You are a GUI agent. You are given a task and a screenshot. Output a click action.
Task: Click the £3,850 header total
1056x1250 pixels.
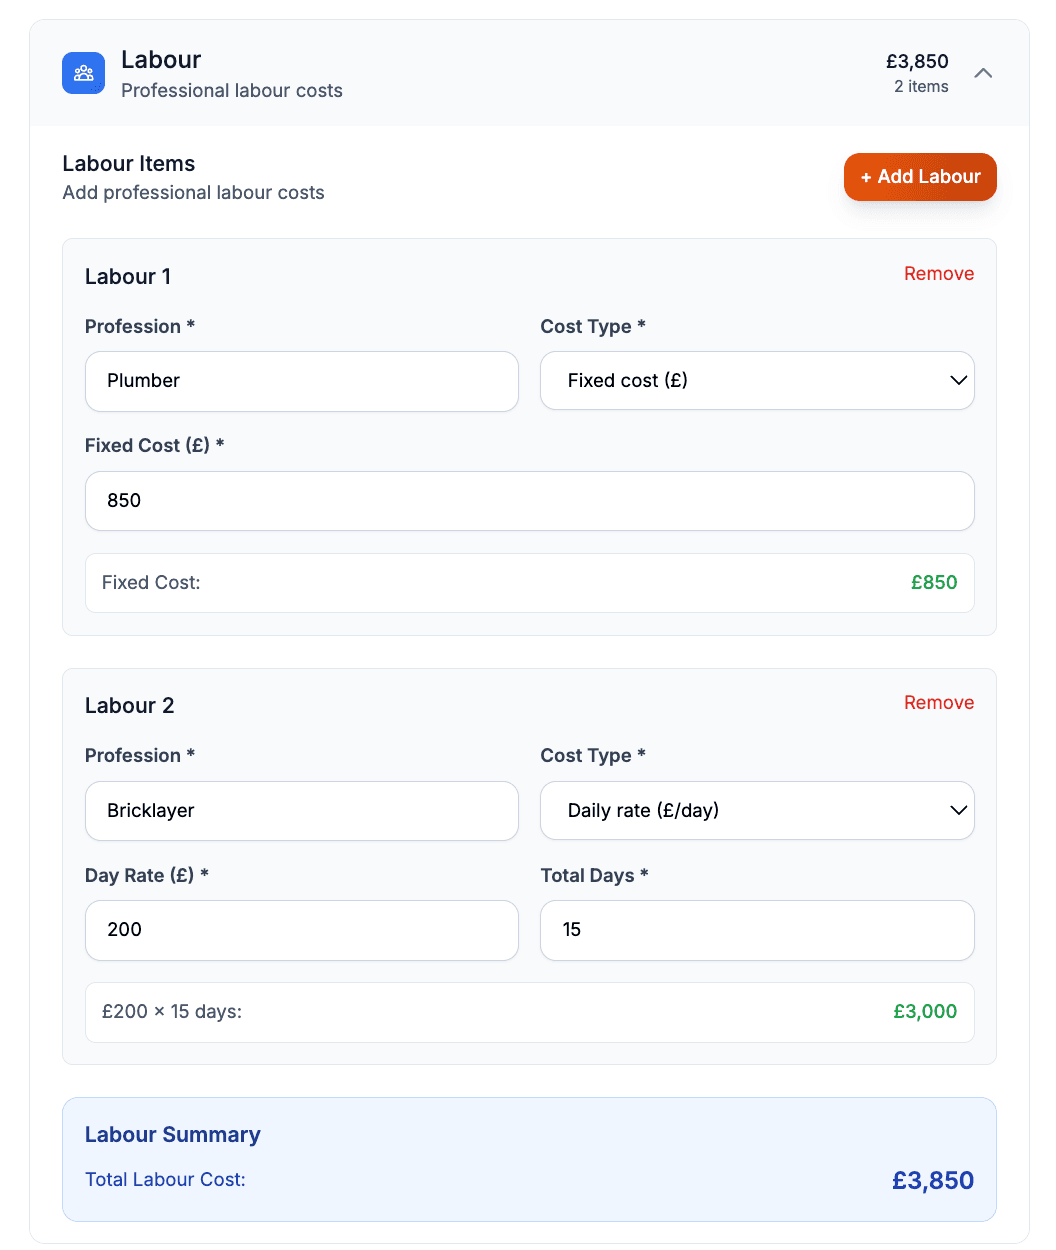pos(916,62)
